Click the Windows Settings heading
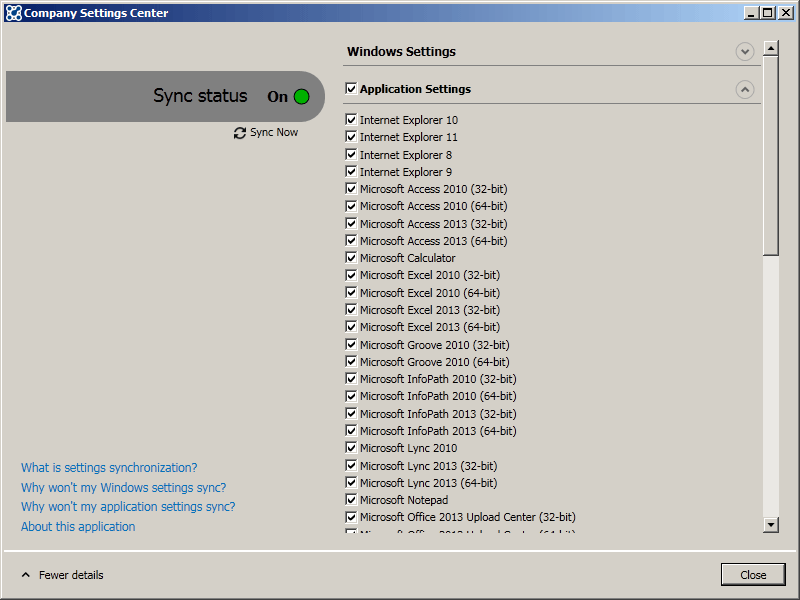800x600 pixels. 402,52
